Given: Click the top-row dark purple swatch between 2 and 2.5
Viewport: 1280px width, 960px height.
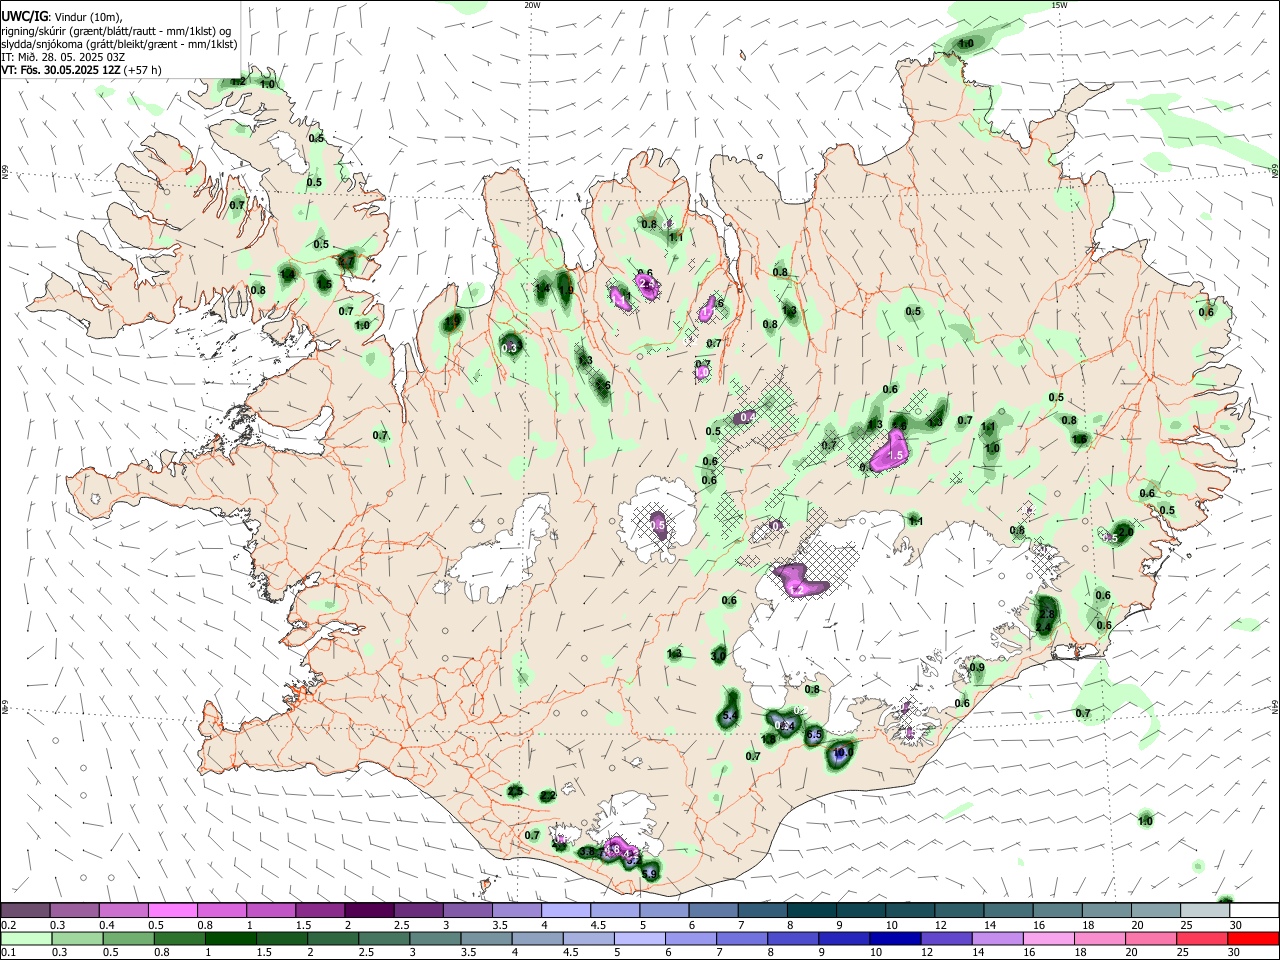Looking at the screenshot, I should coord(369,910).
